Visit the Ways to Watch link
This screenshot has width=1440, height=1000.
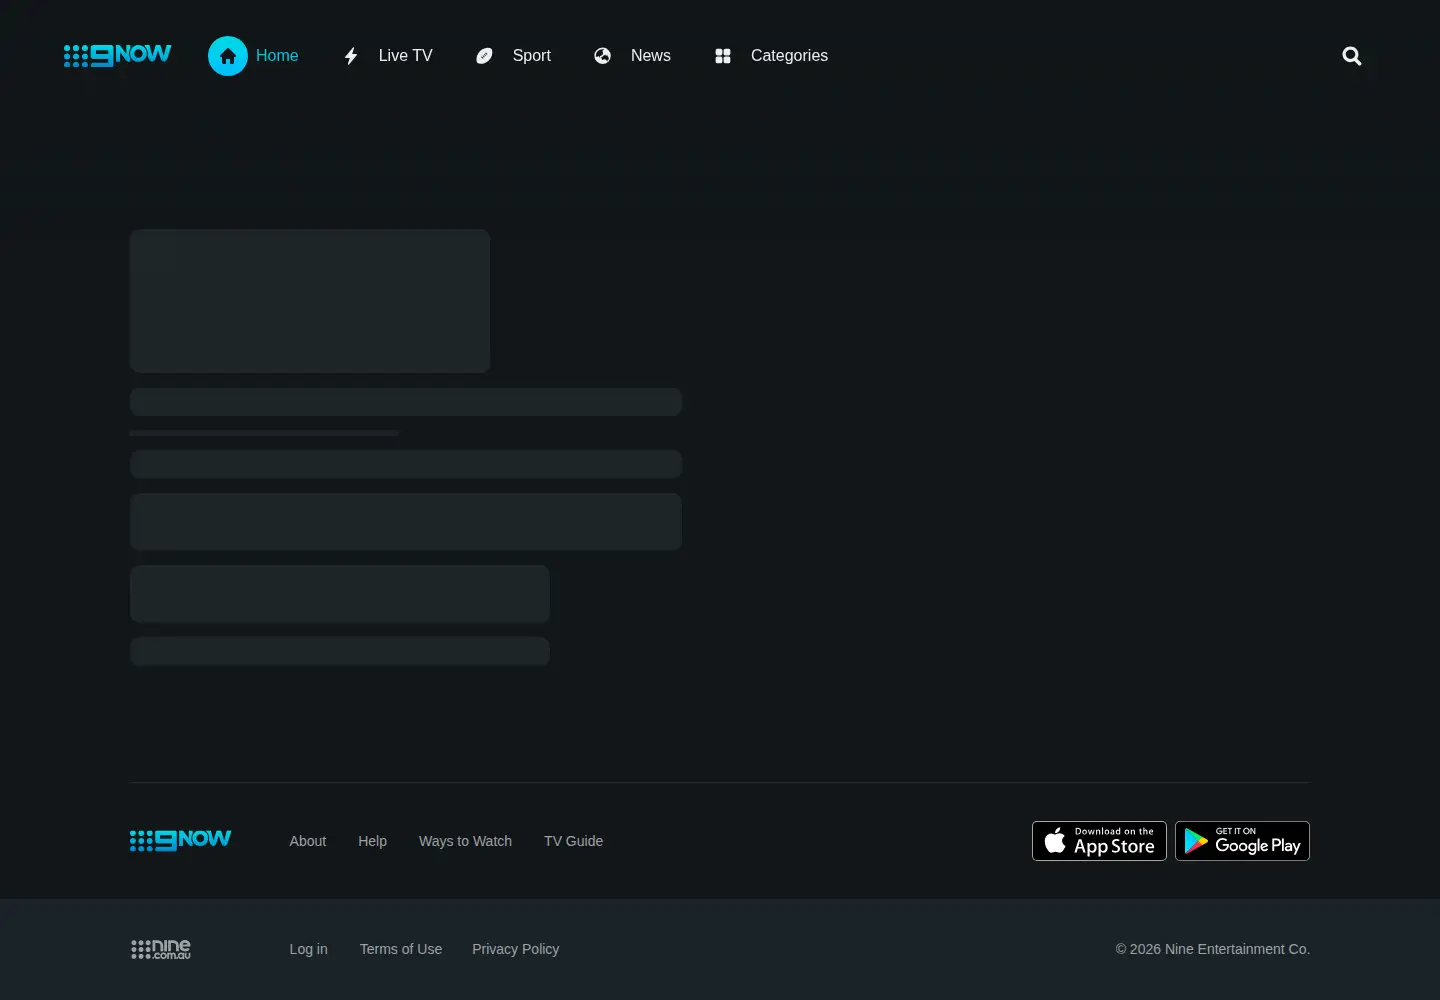coord(466,841)
